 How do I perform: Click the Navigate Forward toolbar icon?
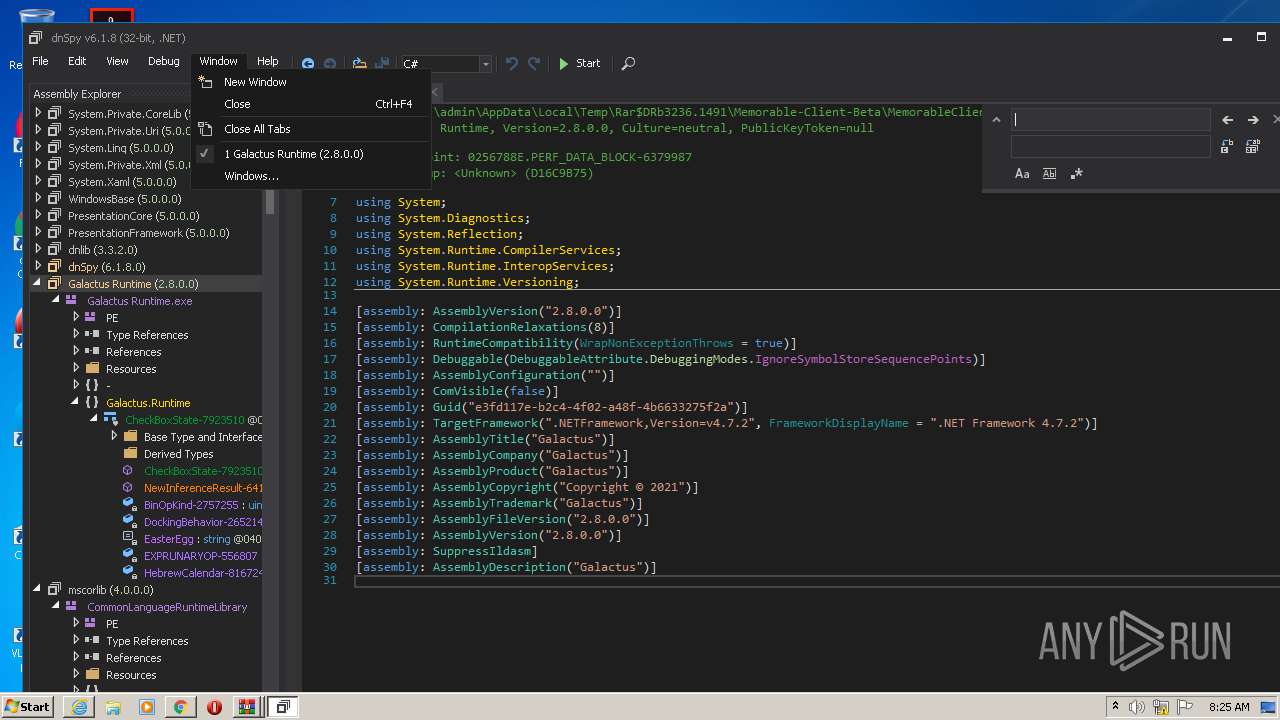pos(330,63)
